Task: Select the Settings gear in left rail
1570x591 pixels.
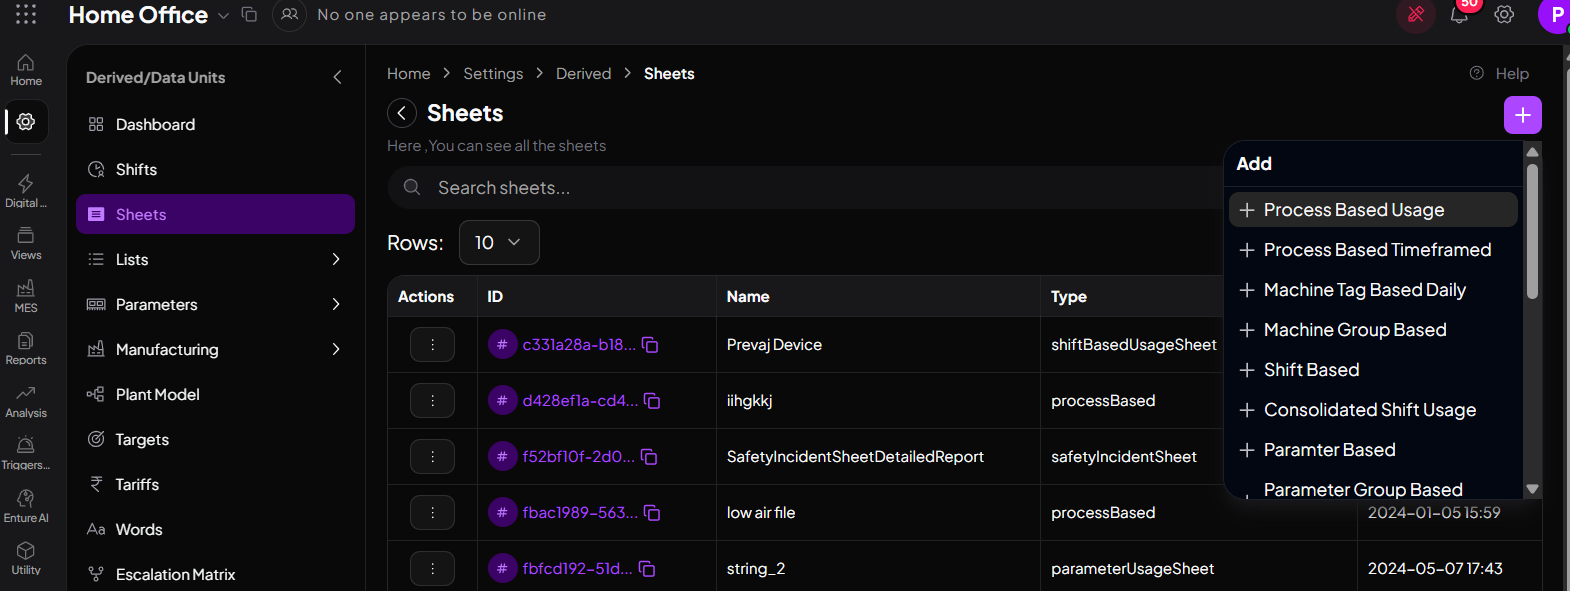Action: [x=26, y=122]
